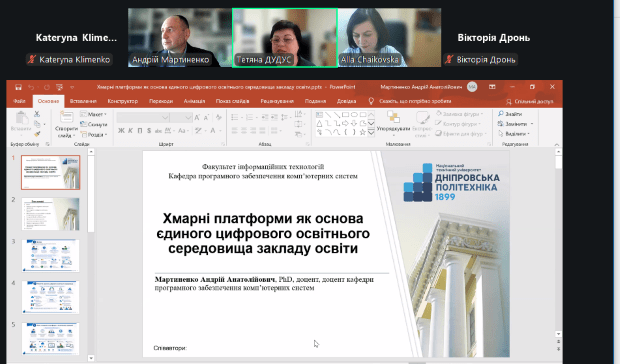620x364 pixels.
Task: Open the Упорядкувати arrange tool
Action: click(393, 124)
